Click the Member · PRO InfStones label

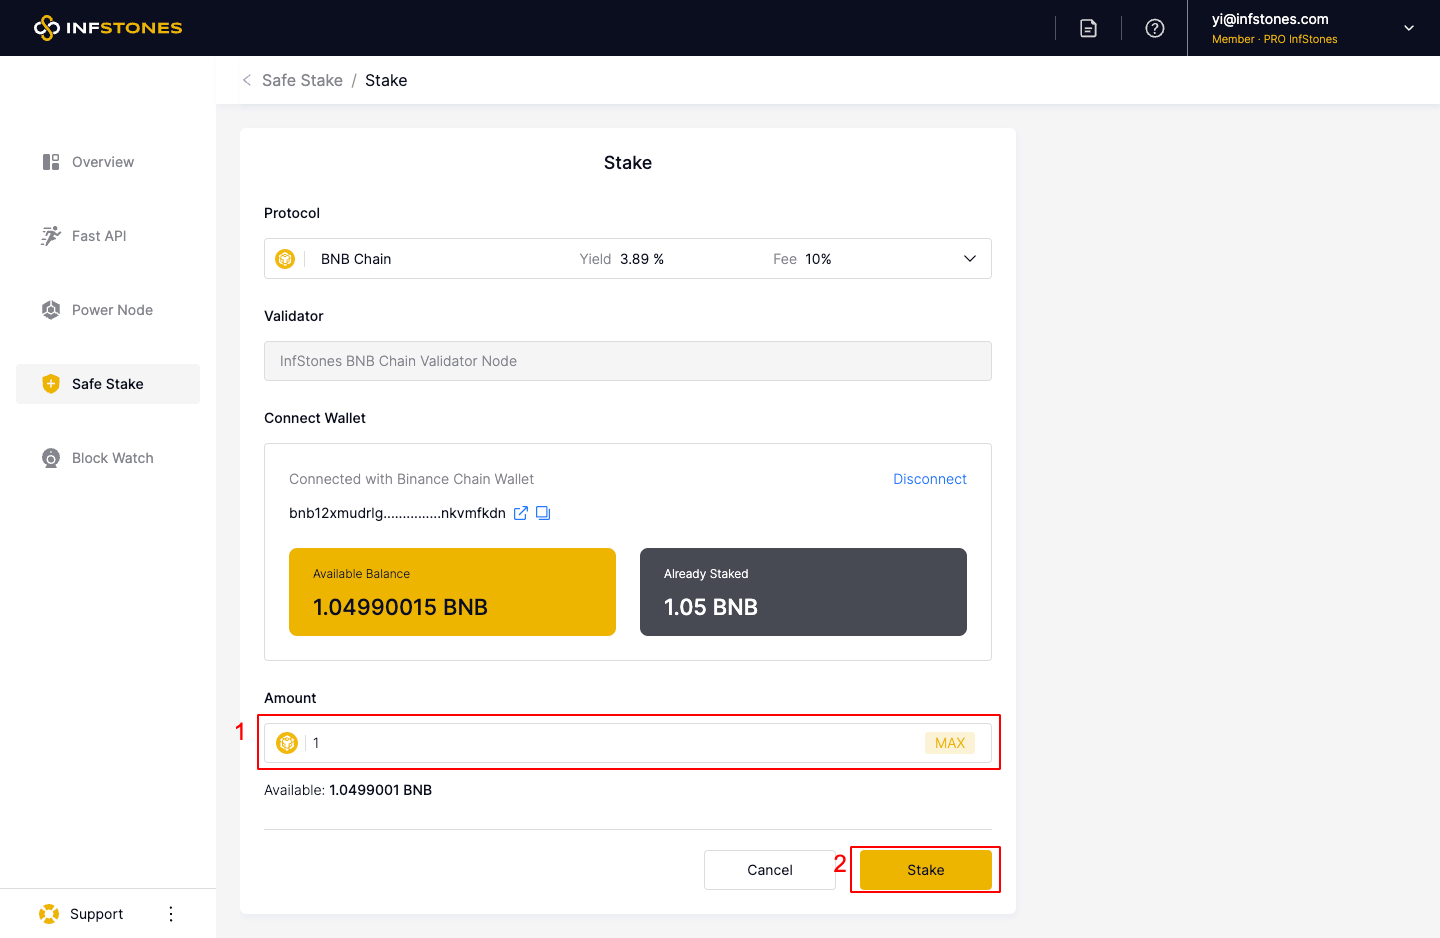1275,39
